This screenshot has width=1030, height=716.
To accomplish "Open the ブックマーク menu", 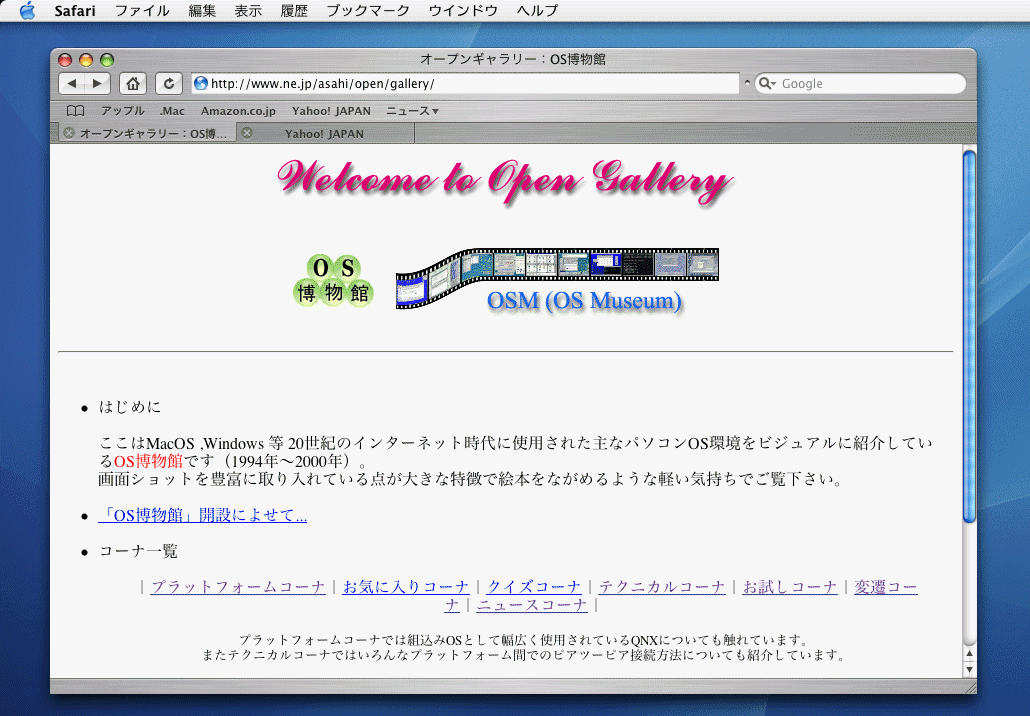I will click(368, 11).
